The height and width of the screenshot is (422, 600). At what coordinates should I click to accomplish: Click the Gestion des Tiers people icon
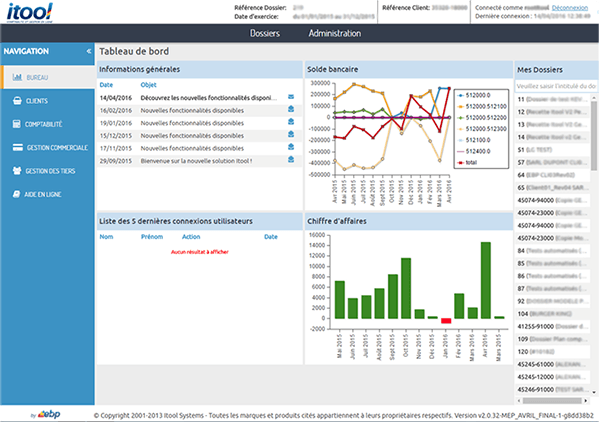tap(17, 171)
